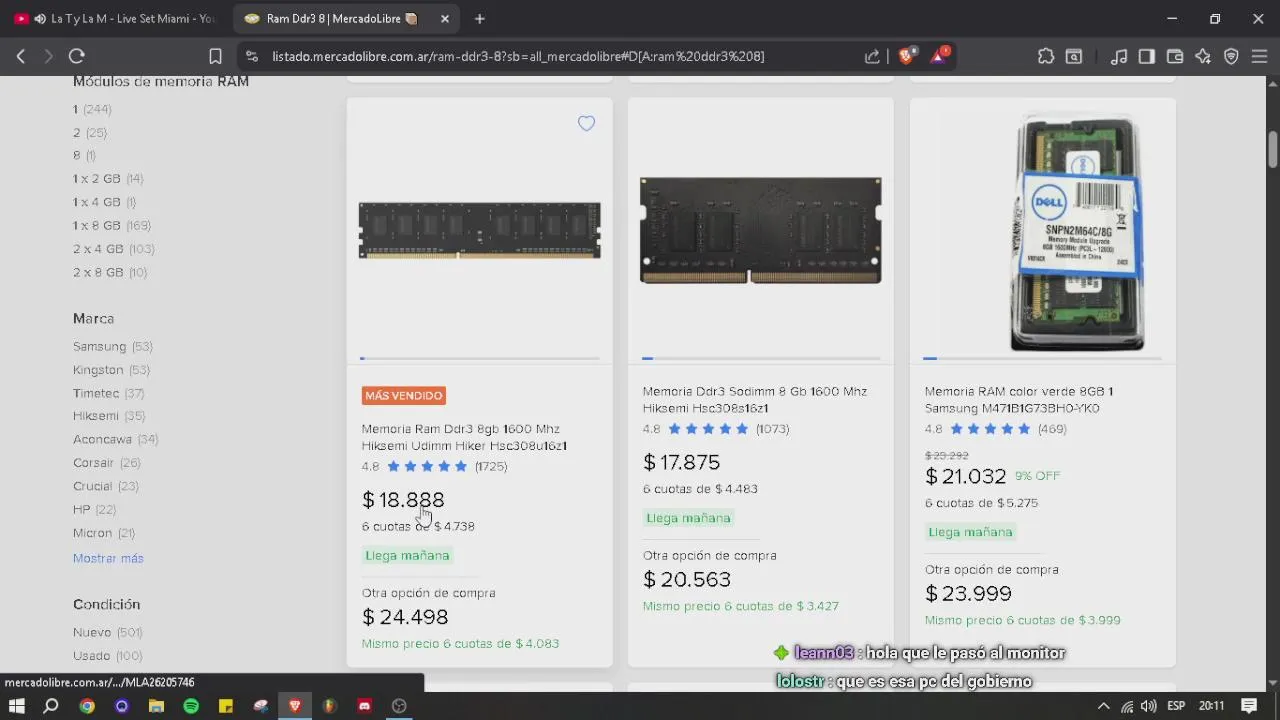1280x720 pixels.
Task: Launch Chrome from the taskbar
Action: [87, 706]
